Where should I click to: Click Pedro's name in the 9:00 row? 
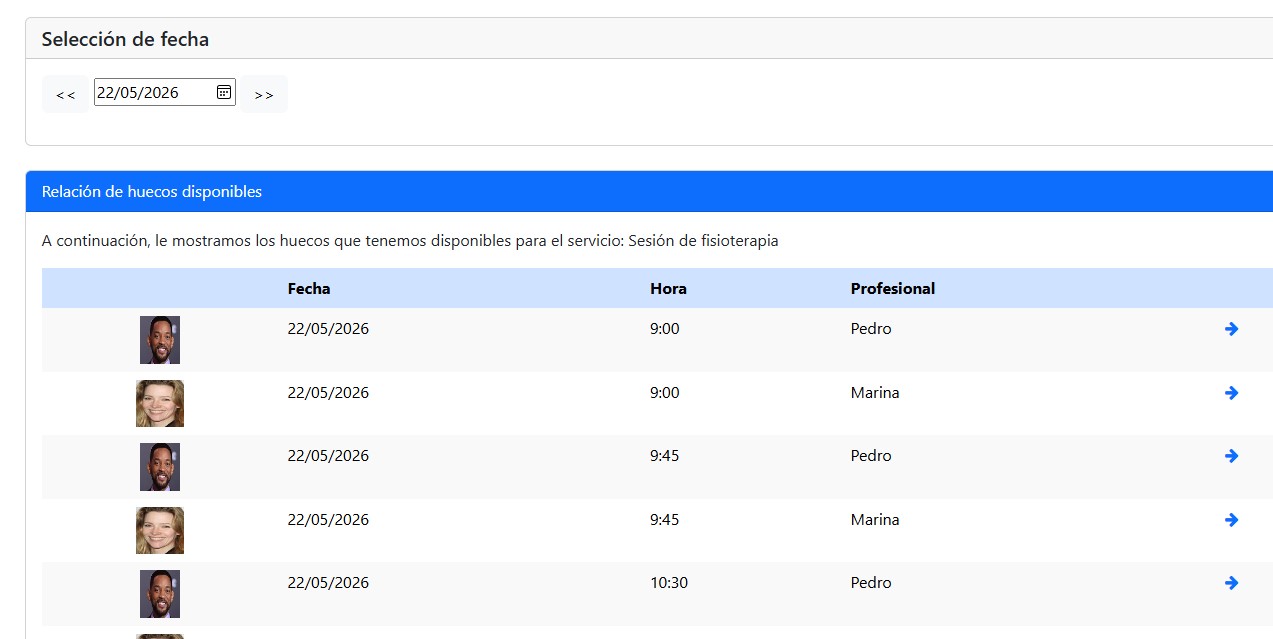click(871, 329)
